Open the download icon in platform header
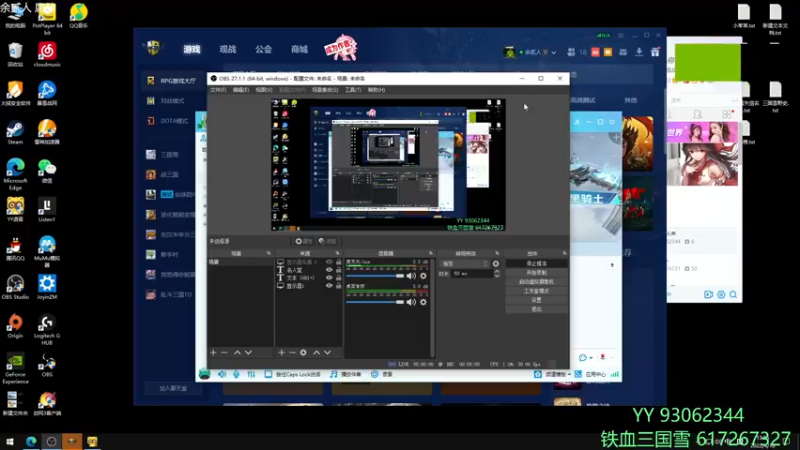Screen dimensions: 800x450 click(x=639, y=52)
